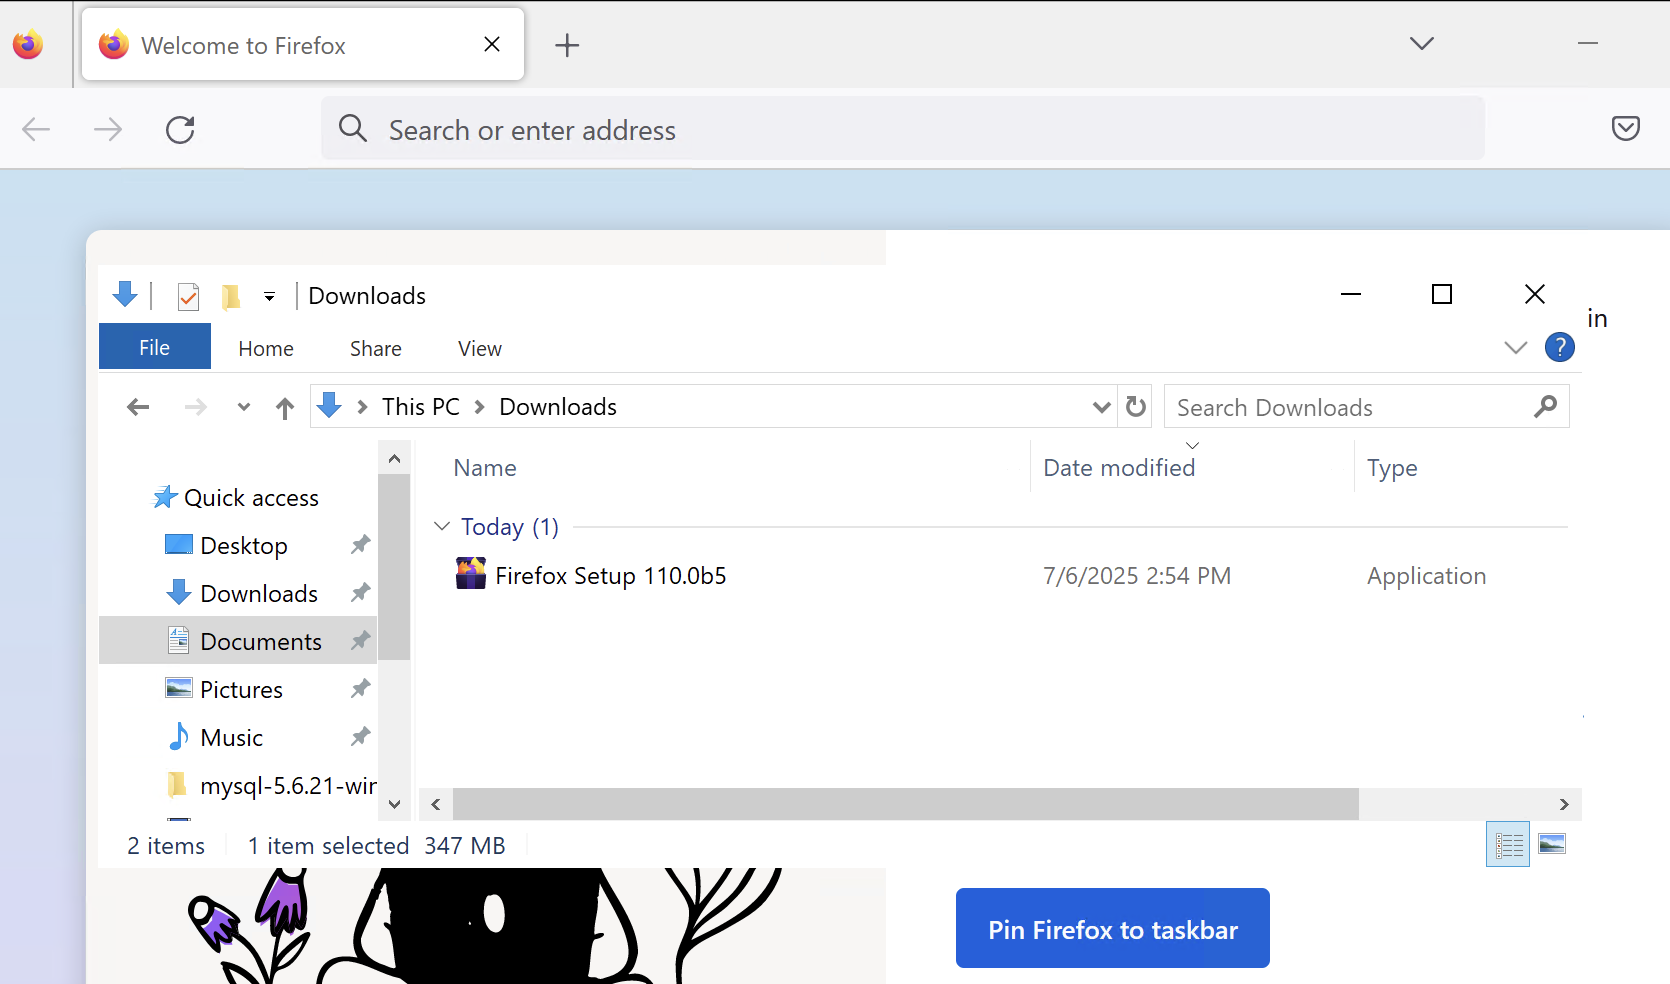The width and height of the screenshot is (1670, 984).
Task: Click the file list horizontal scrollbar thumb
Action: [906, 804]
